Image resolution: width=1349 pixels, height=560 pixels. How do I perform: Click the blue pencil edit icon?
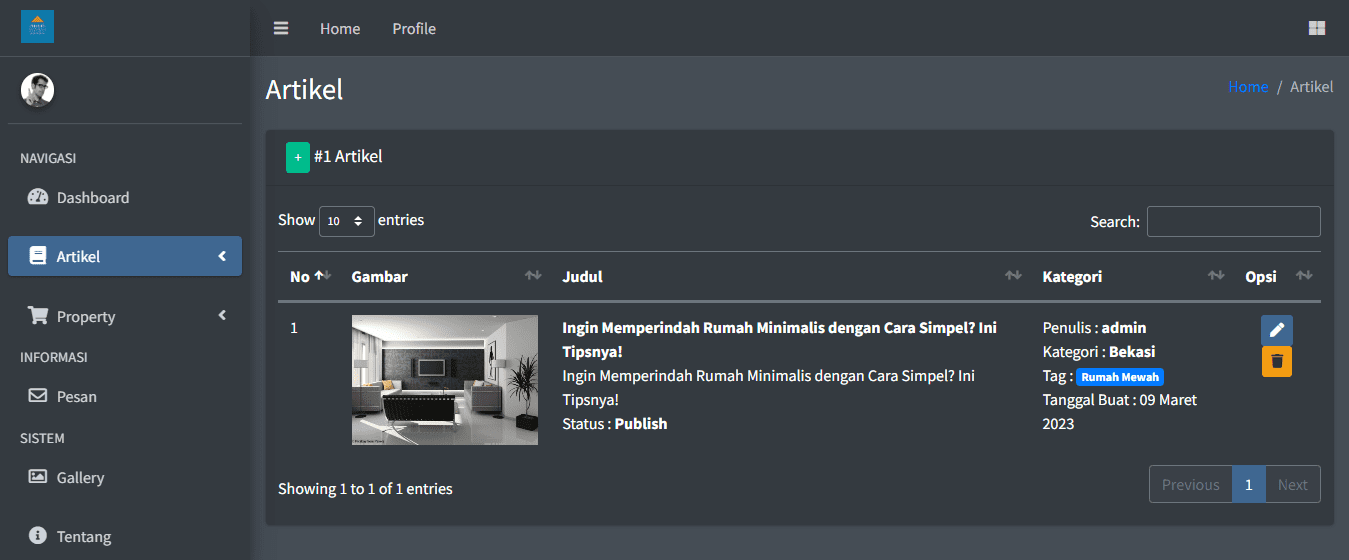(x=1276, y=330)
